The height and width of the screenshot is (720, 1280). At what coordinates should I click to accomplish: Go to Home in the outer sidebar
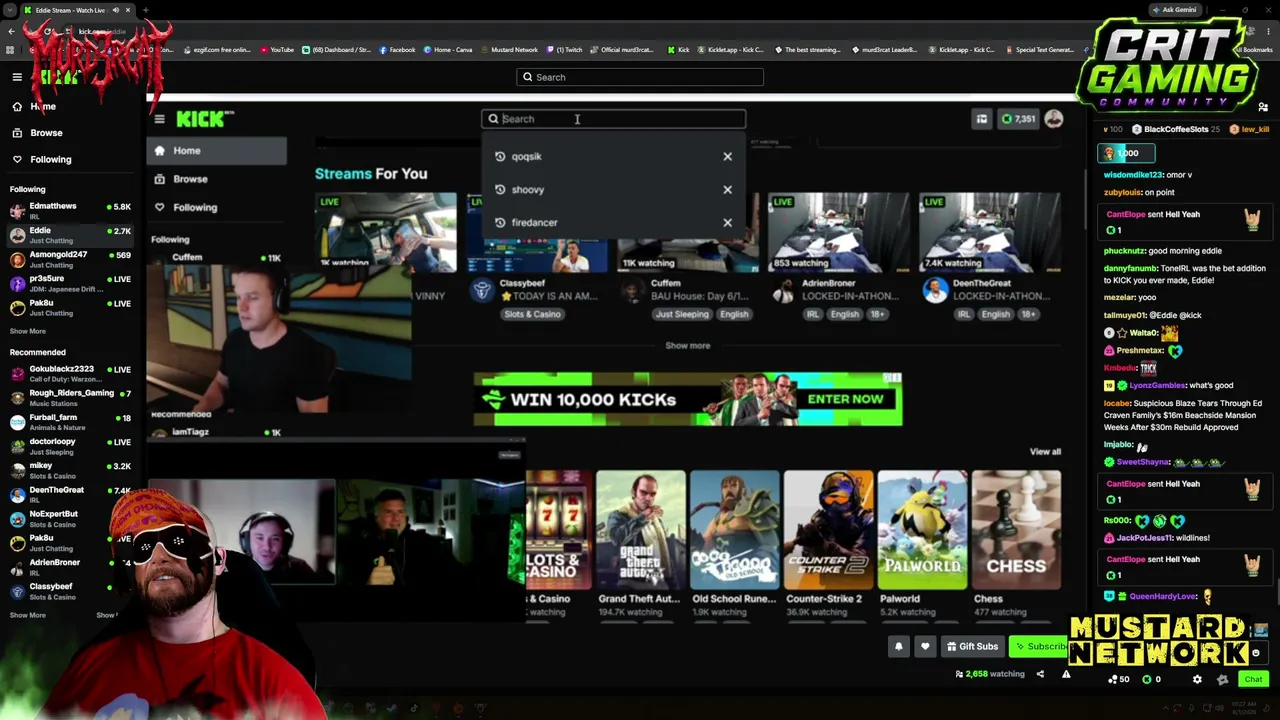[x=34, y=106]
